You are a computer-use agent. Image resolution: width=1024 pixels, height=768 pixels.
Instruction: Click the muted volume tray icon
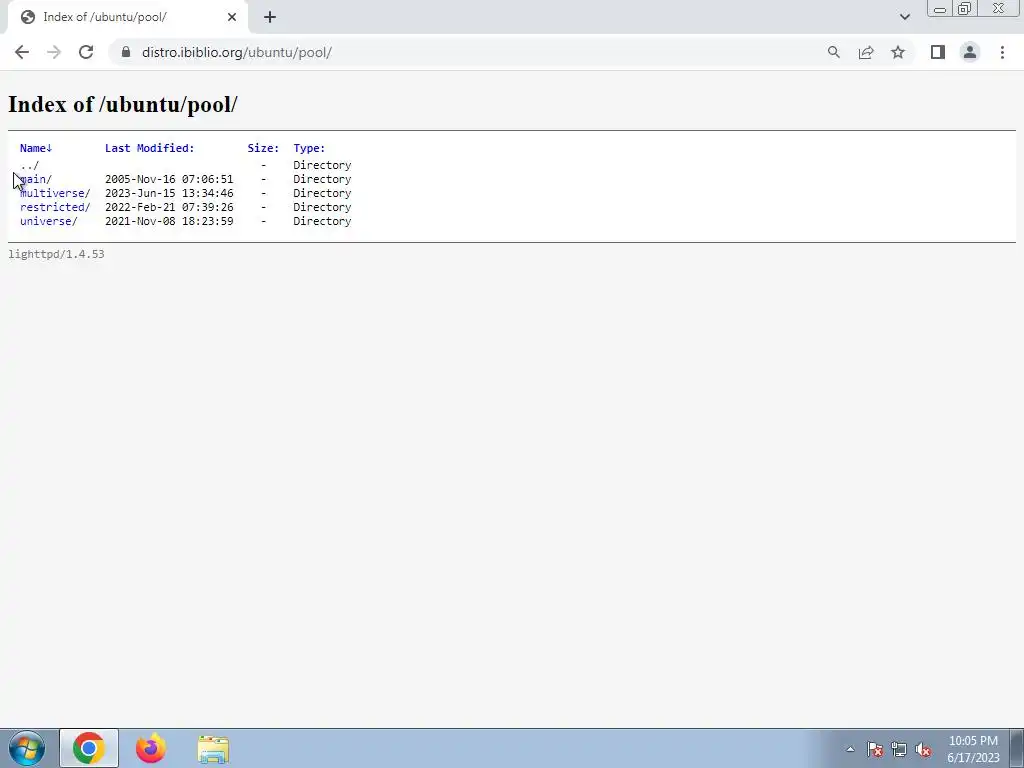pyautogui.click(x=923, y=749)
